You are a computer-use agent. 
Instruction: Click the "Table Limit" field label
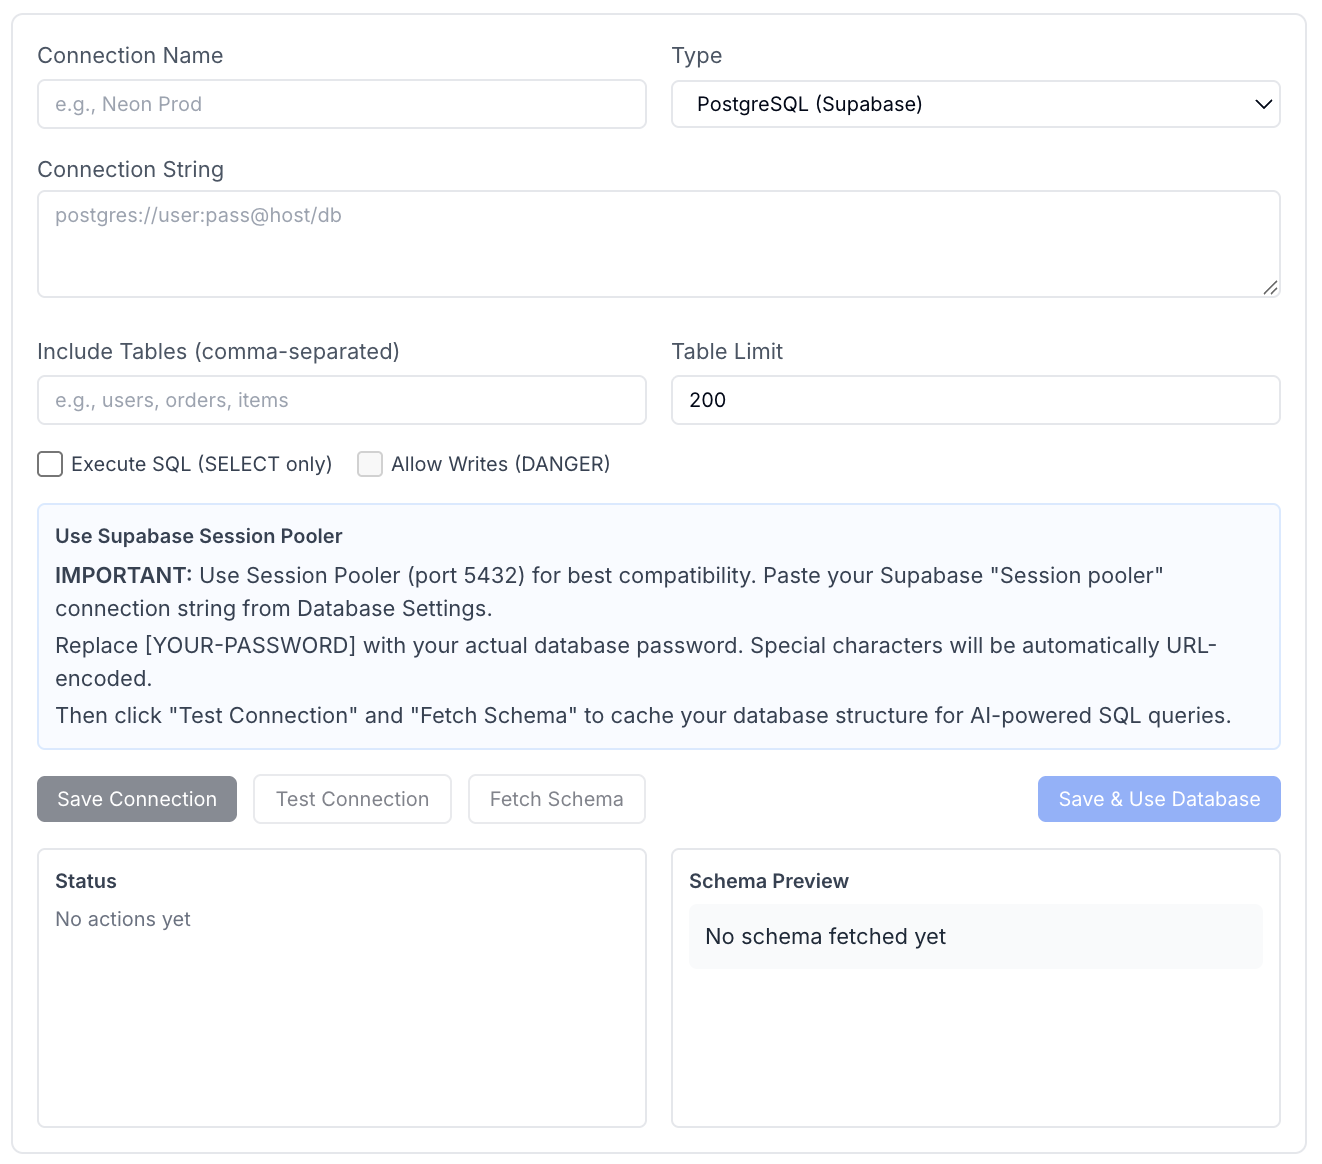(x=727, y=351)
